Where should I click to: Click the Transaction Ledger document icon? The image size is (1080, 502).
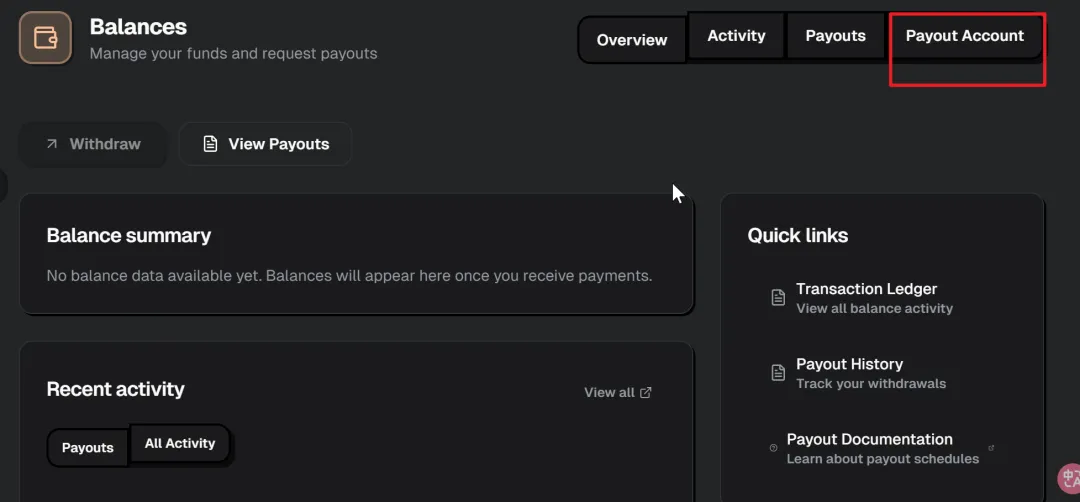(778, 297)
